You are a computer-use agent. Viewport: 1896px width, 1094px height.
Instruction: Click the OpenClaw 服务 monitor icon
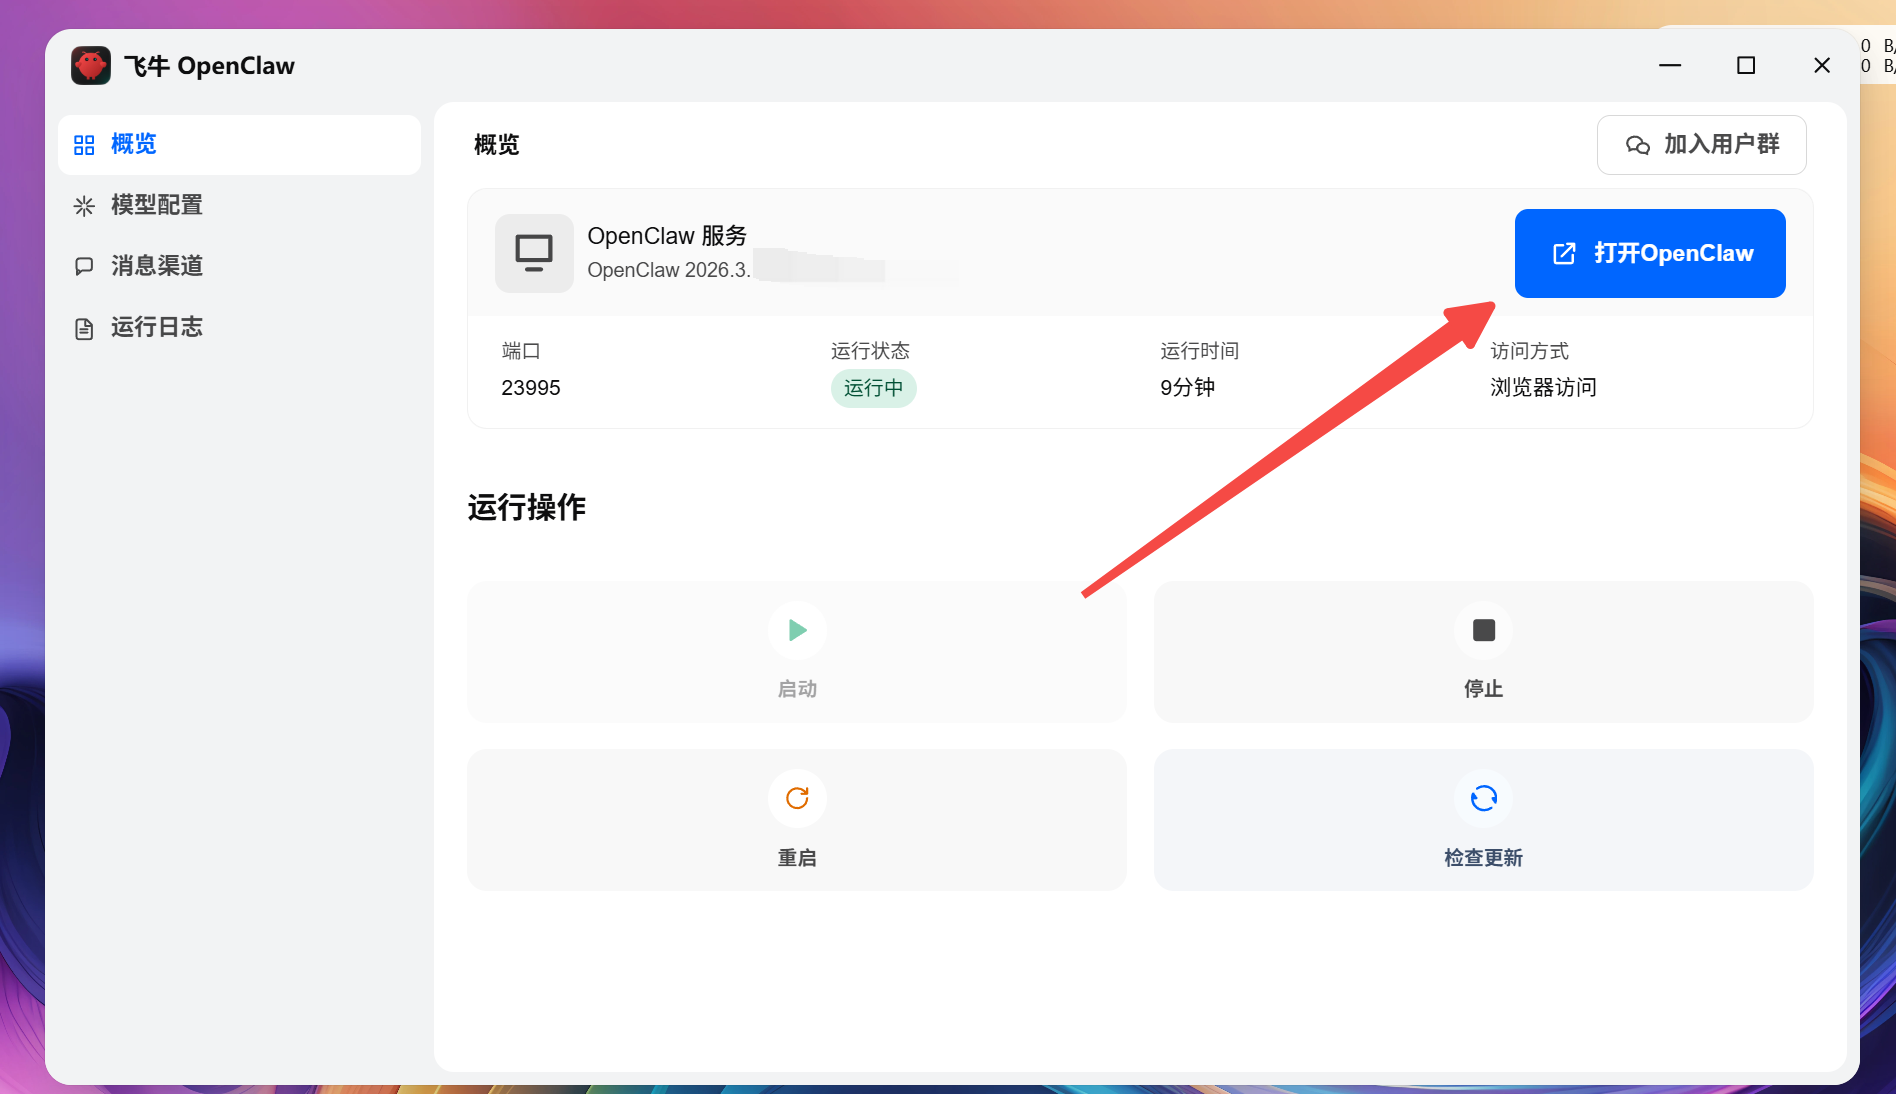pos(534,253)
